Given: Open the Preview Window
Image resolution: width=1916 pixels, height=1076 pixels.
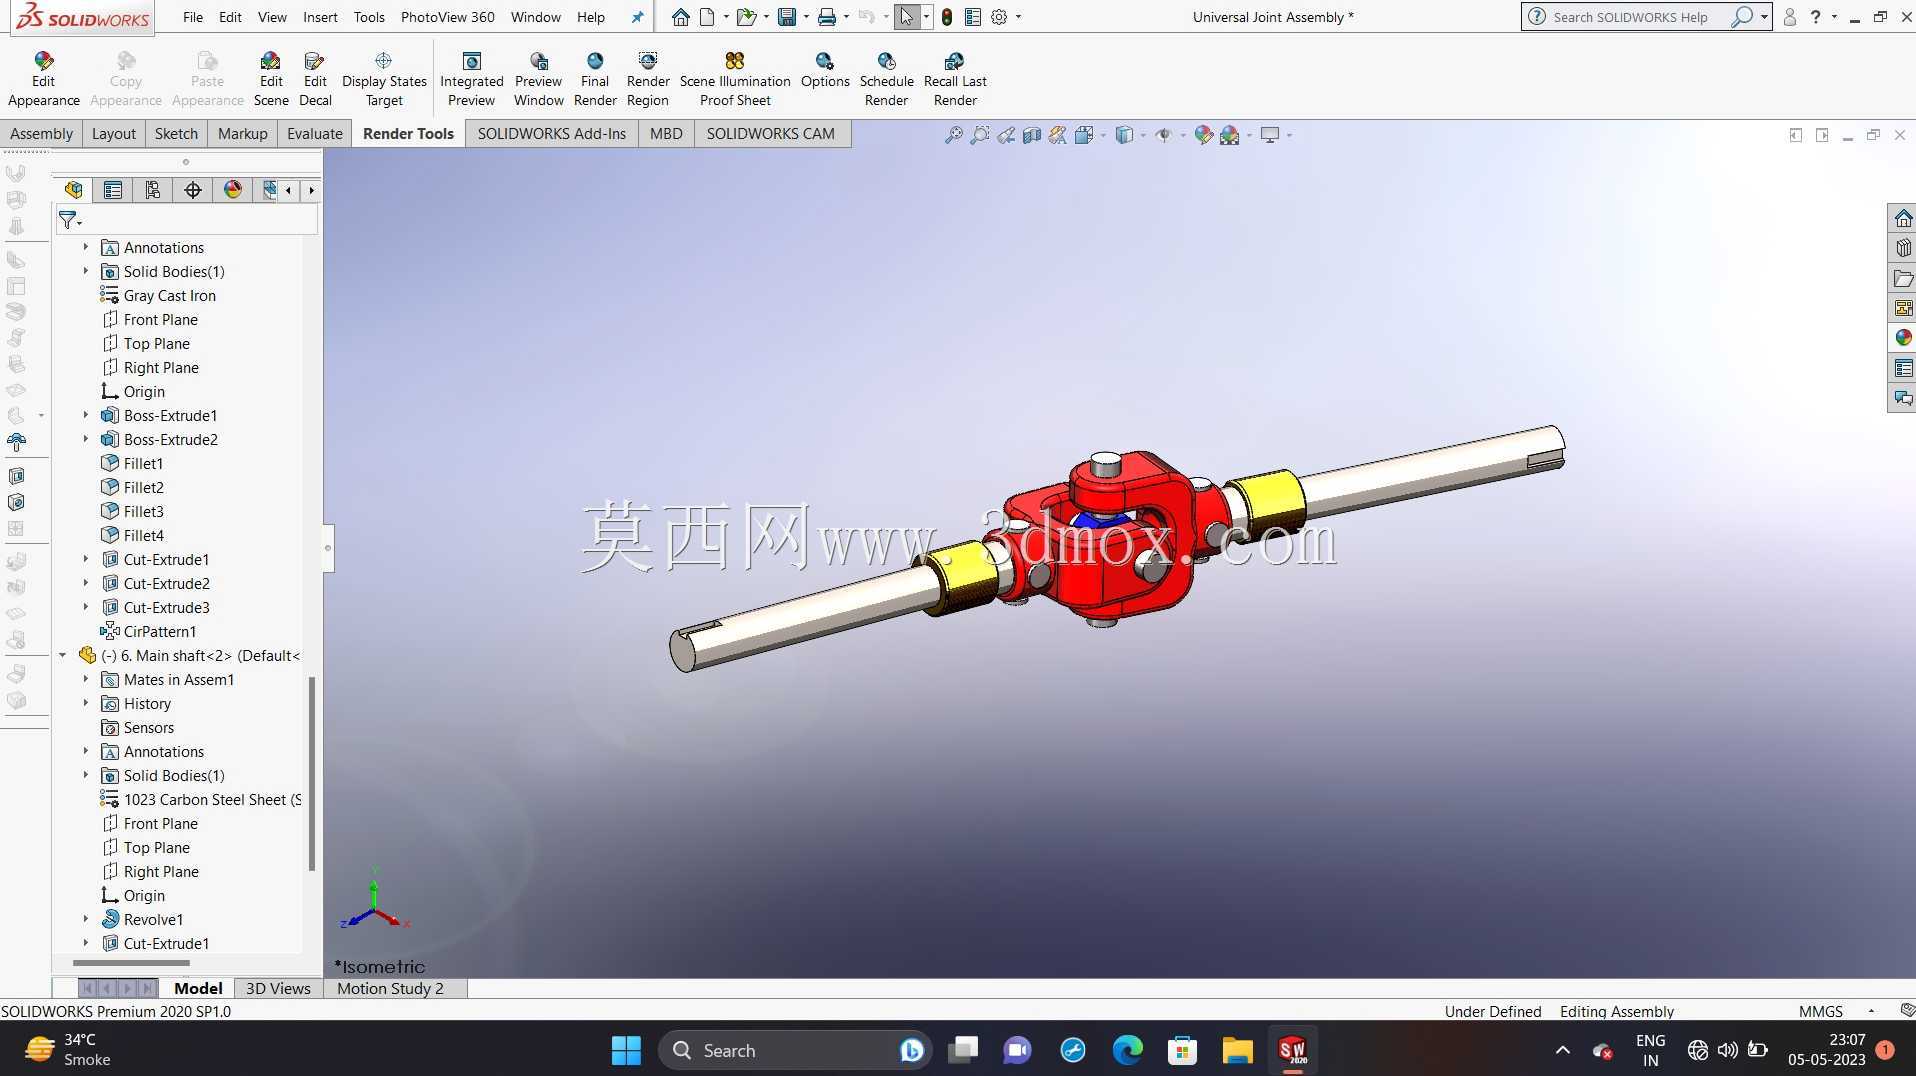Looking at the screenshot, I should 538,79.
